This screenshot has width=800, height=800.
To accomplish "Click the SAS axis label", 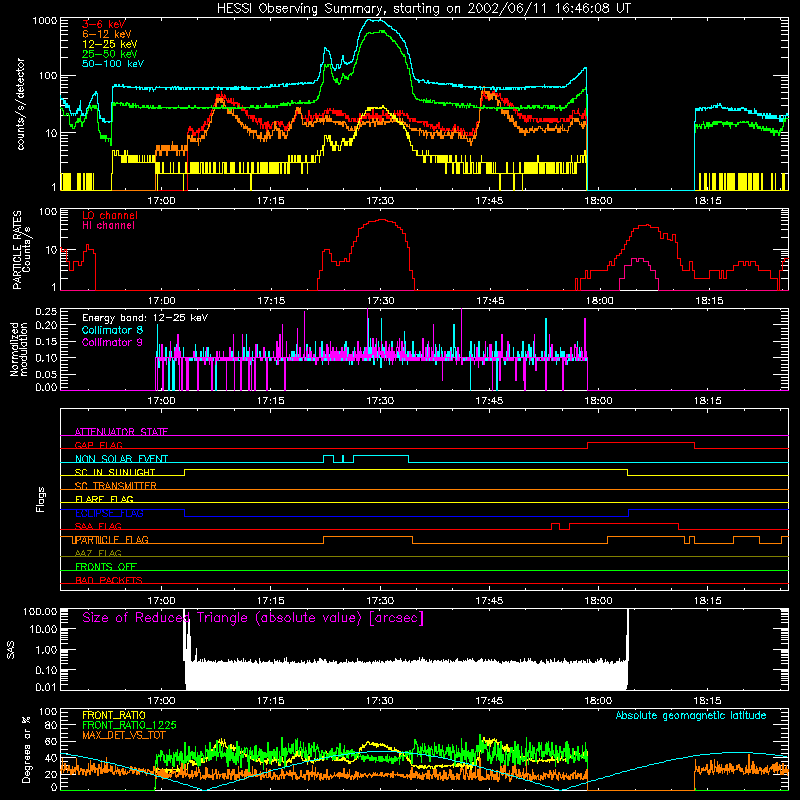I will tap(10, 650).
